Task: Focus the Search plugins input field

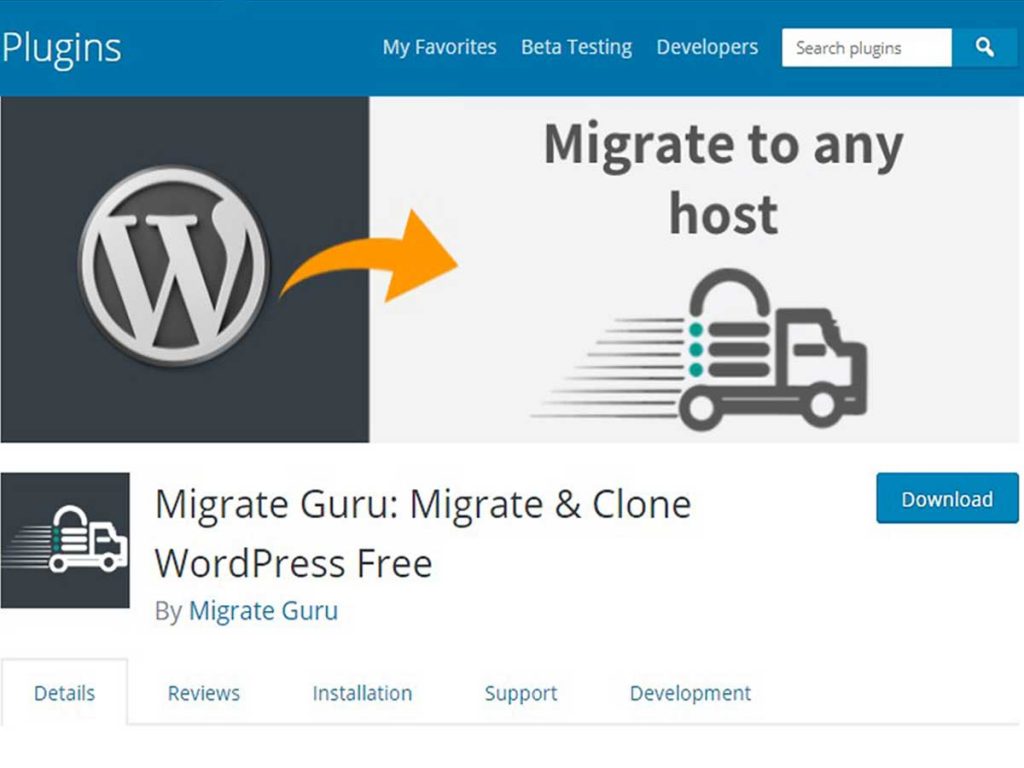Action: [867, 47]
